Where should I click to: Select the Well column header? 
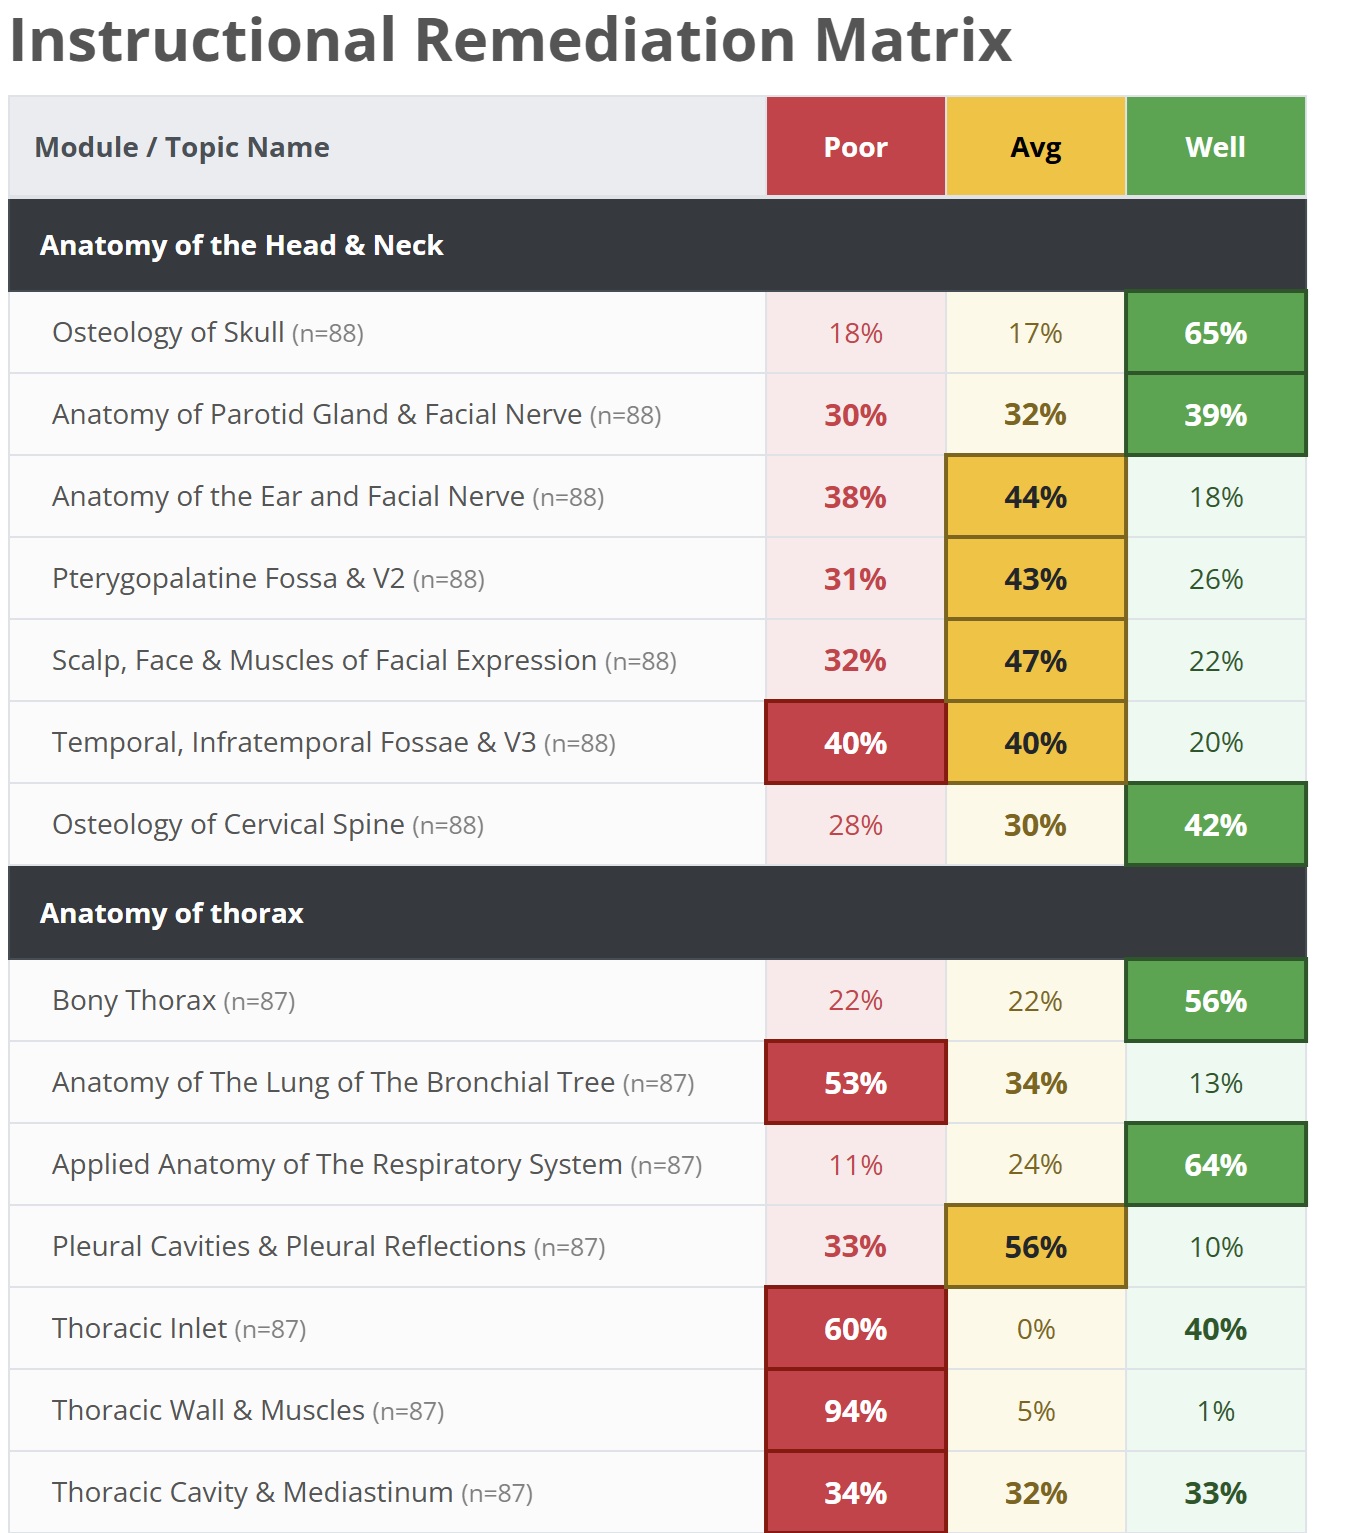[x=1215, y=146]
